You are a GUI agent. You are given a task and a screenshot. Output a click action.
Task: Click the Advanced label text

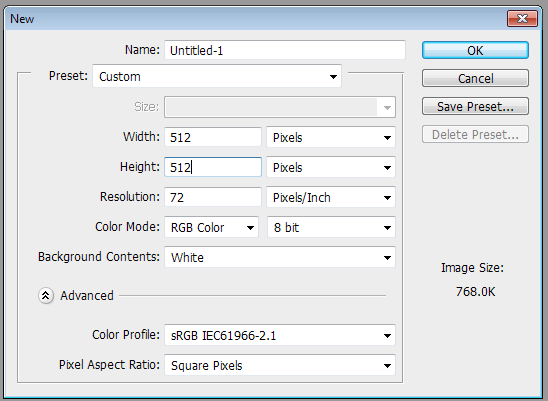[87, 296]
